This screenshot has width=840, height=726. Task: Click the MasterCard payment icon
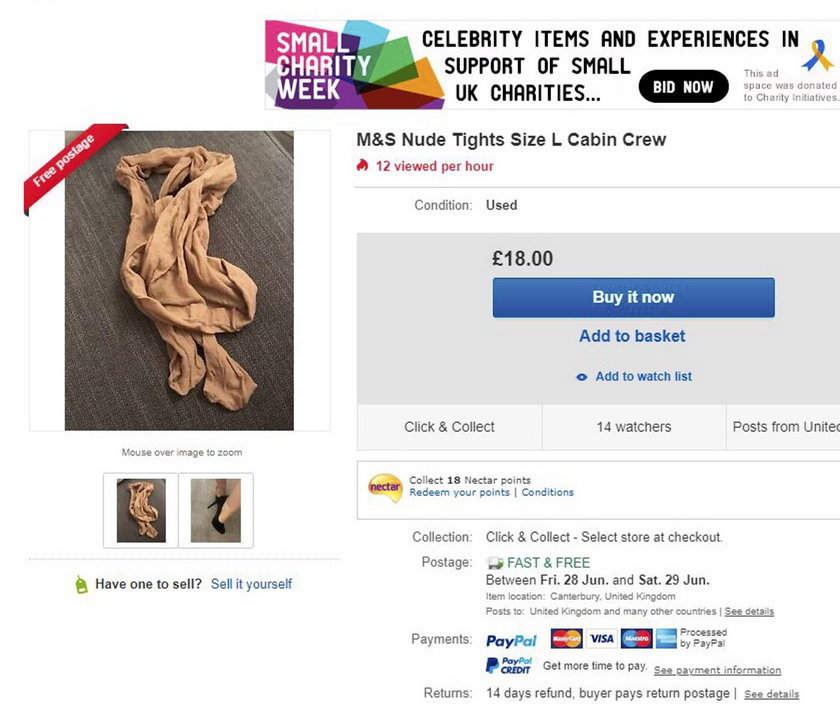[x=566, y=639]
